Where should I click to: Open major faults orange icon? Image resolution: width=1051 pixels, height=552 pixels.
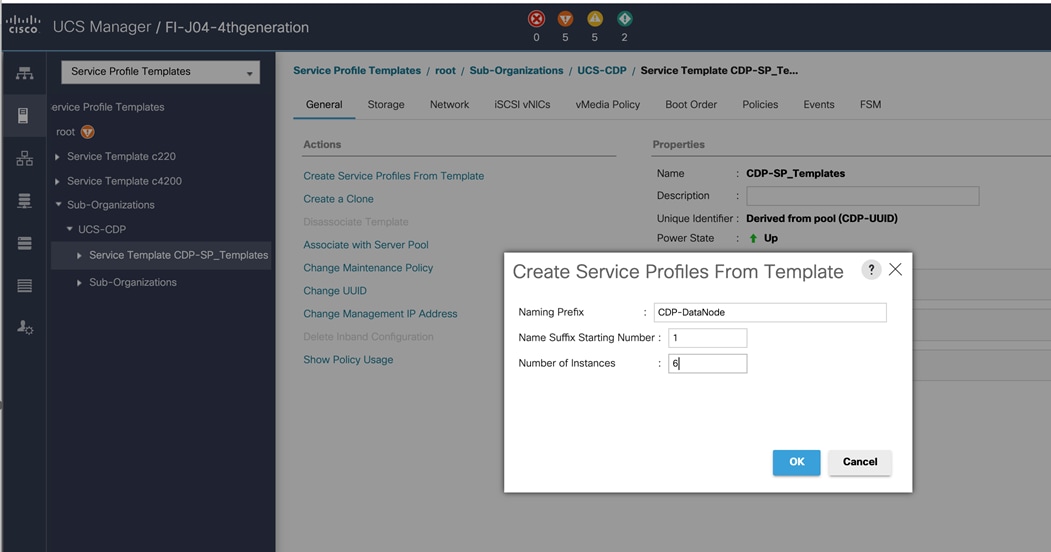click(566, 19)
